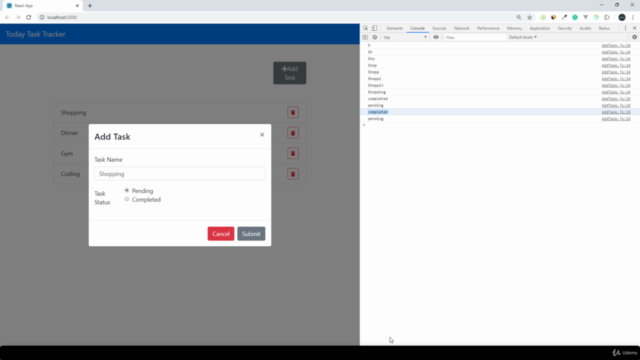The image size is (640, 360).
Task: Select the Pending radio button
Action: (127, 191)
